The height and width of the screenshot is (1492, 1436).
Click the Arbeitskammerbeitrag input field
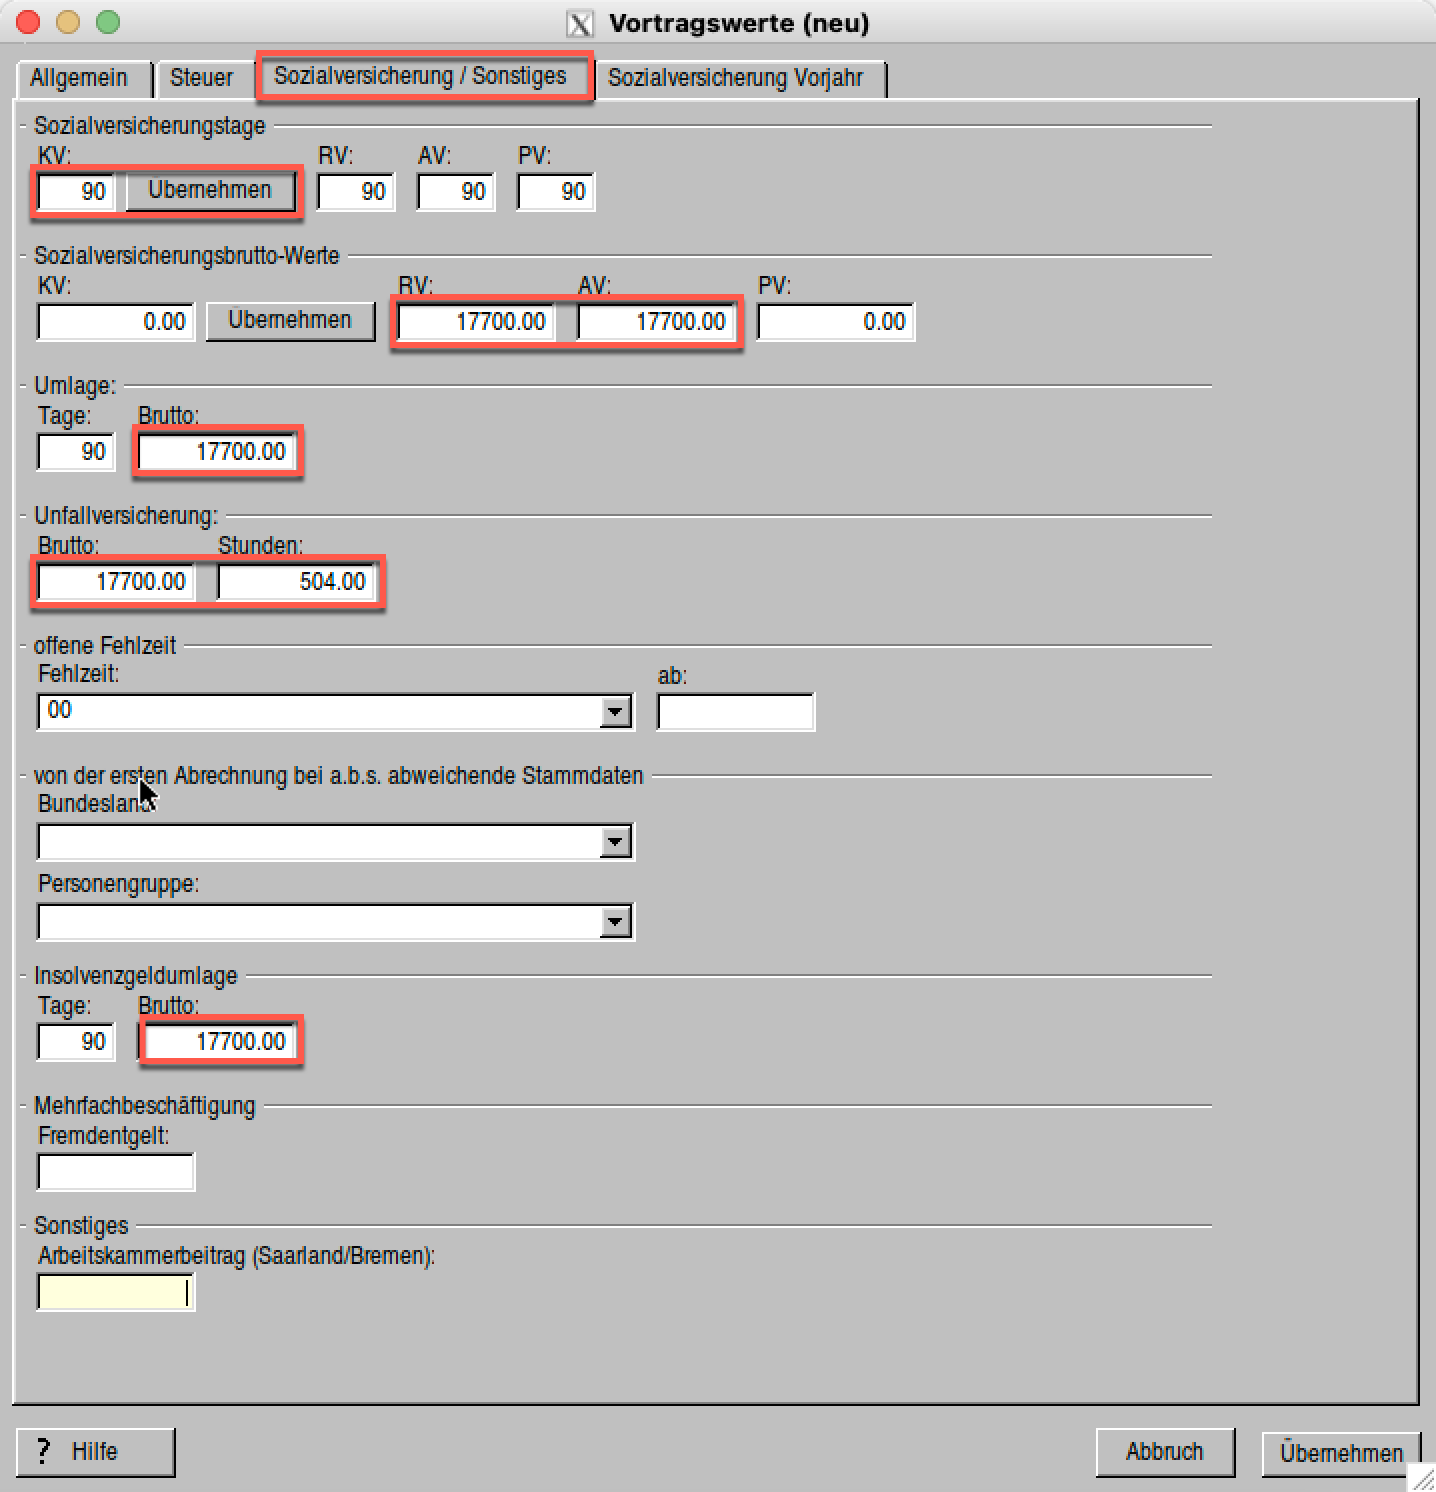[x=115, y=1292]
